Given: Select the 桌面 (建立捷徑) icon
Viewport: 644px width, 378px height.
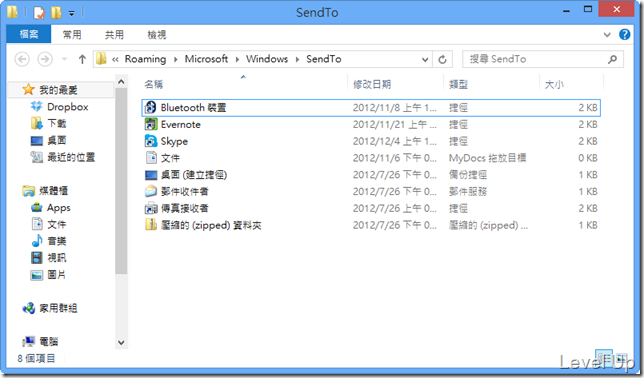Looking at the screenshot, I should pyautogui.click(x=151, y=175).
